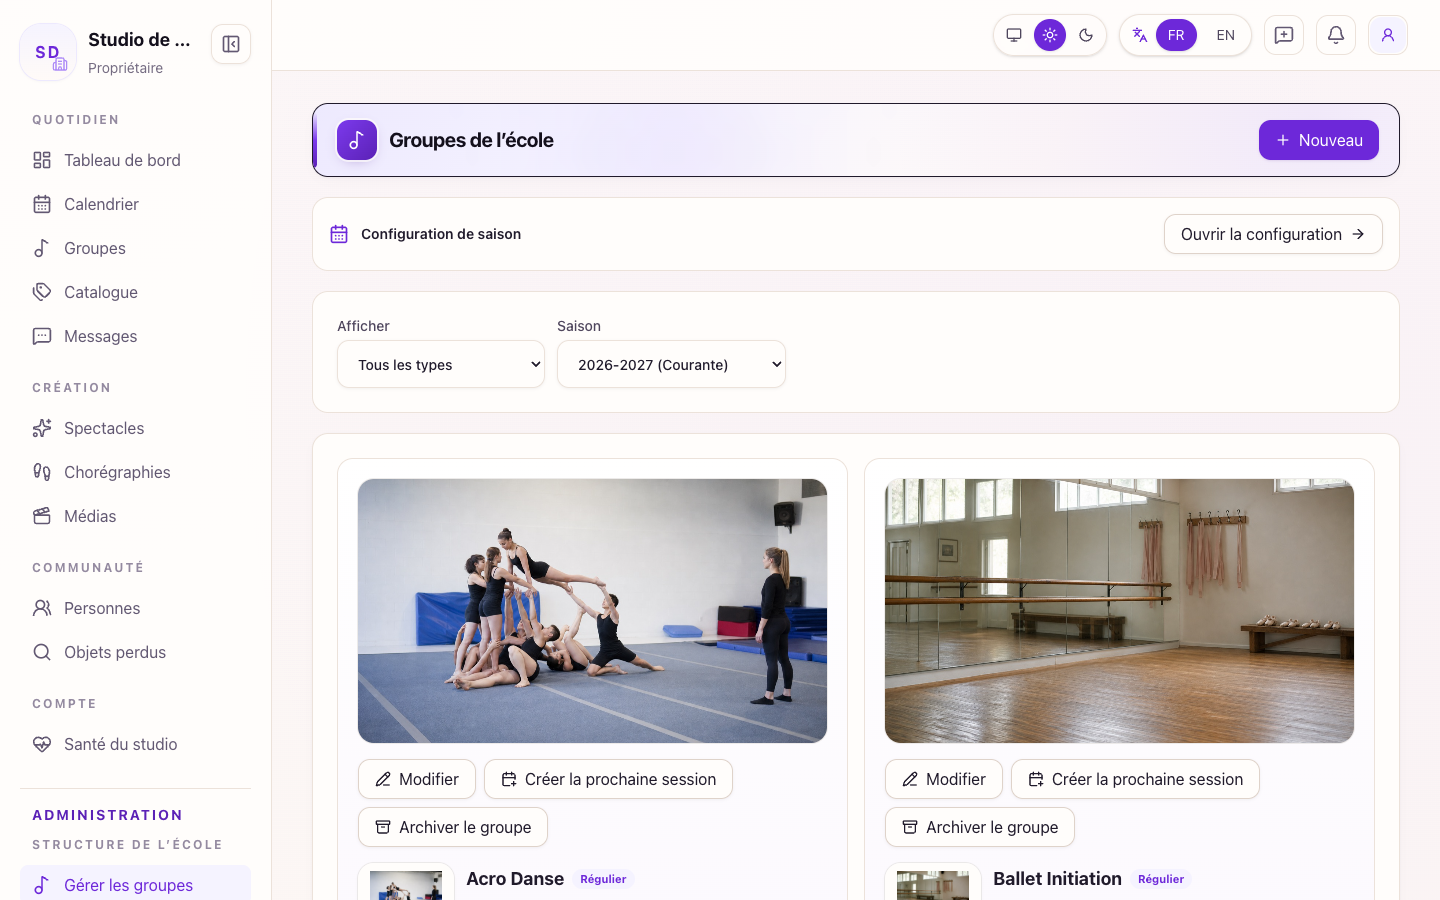Click the music note icon beside Groupes de l'école
Image resolution: width=1440 pixels, height=900 pixels.
[x=357, y=140]
